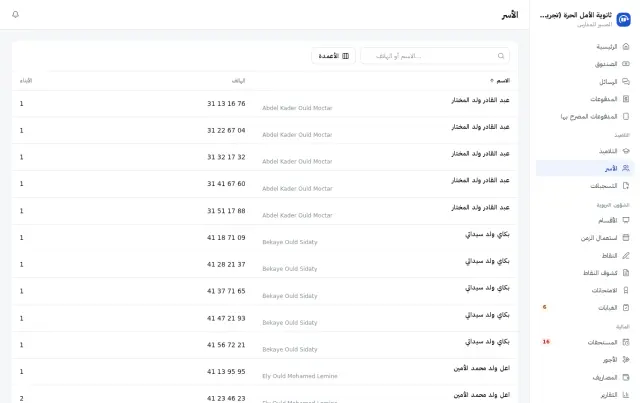
Task: Click the search magnifier icon
Action: (501, 56)
